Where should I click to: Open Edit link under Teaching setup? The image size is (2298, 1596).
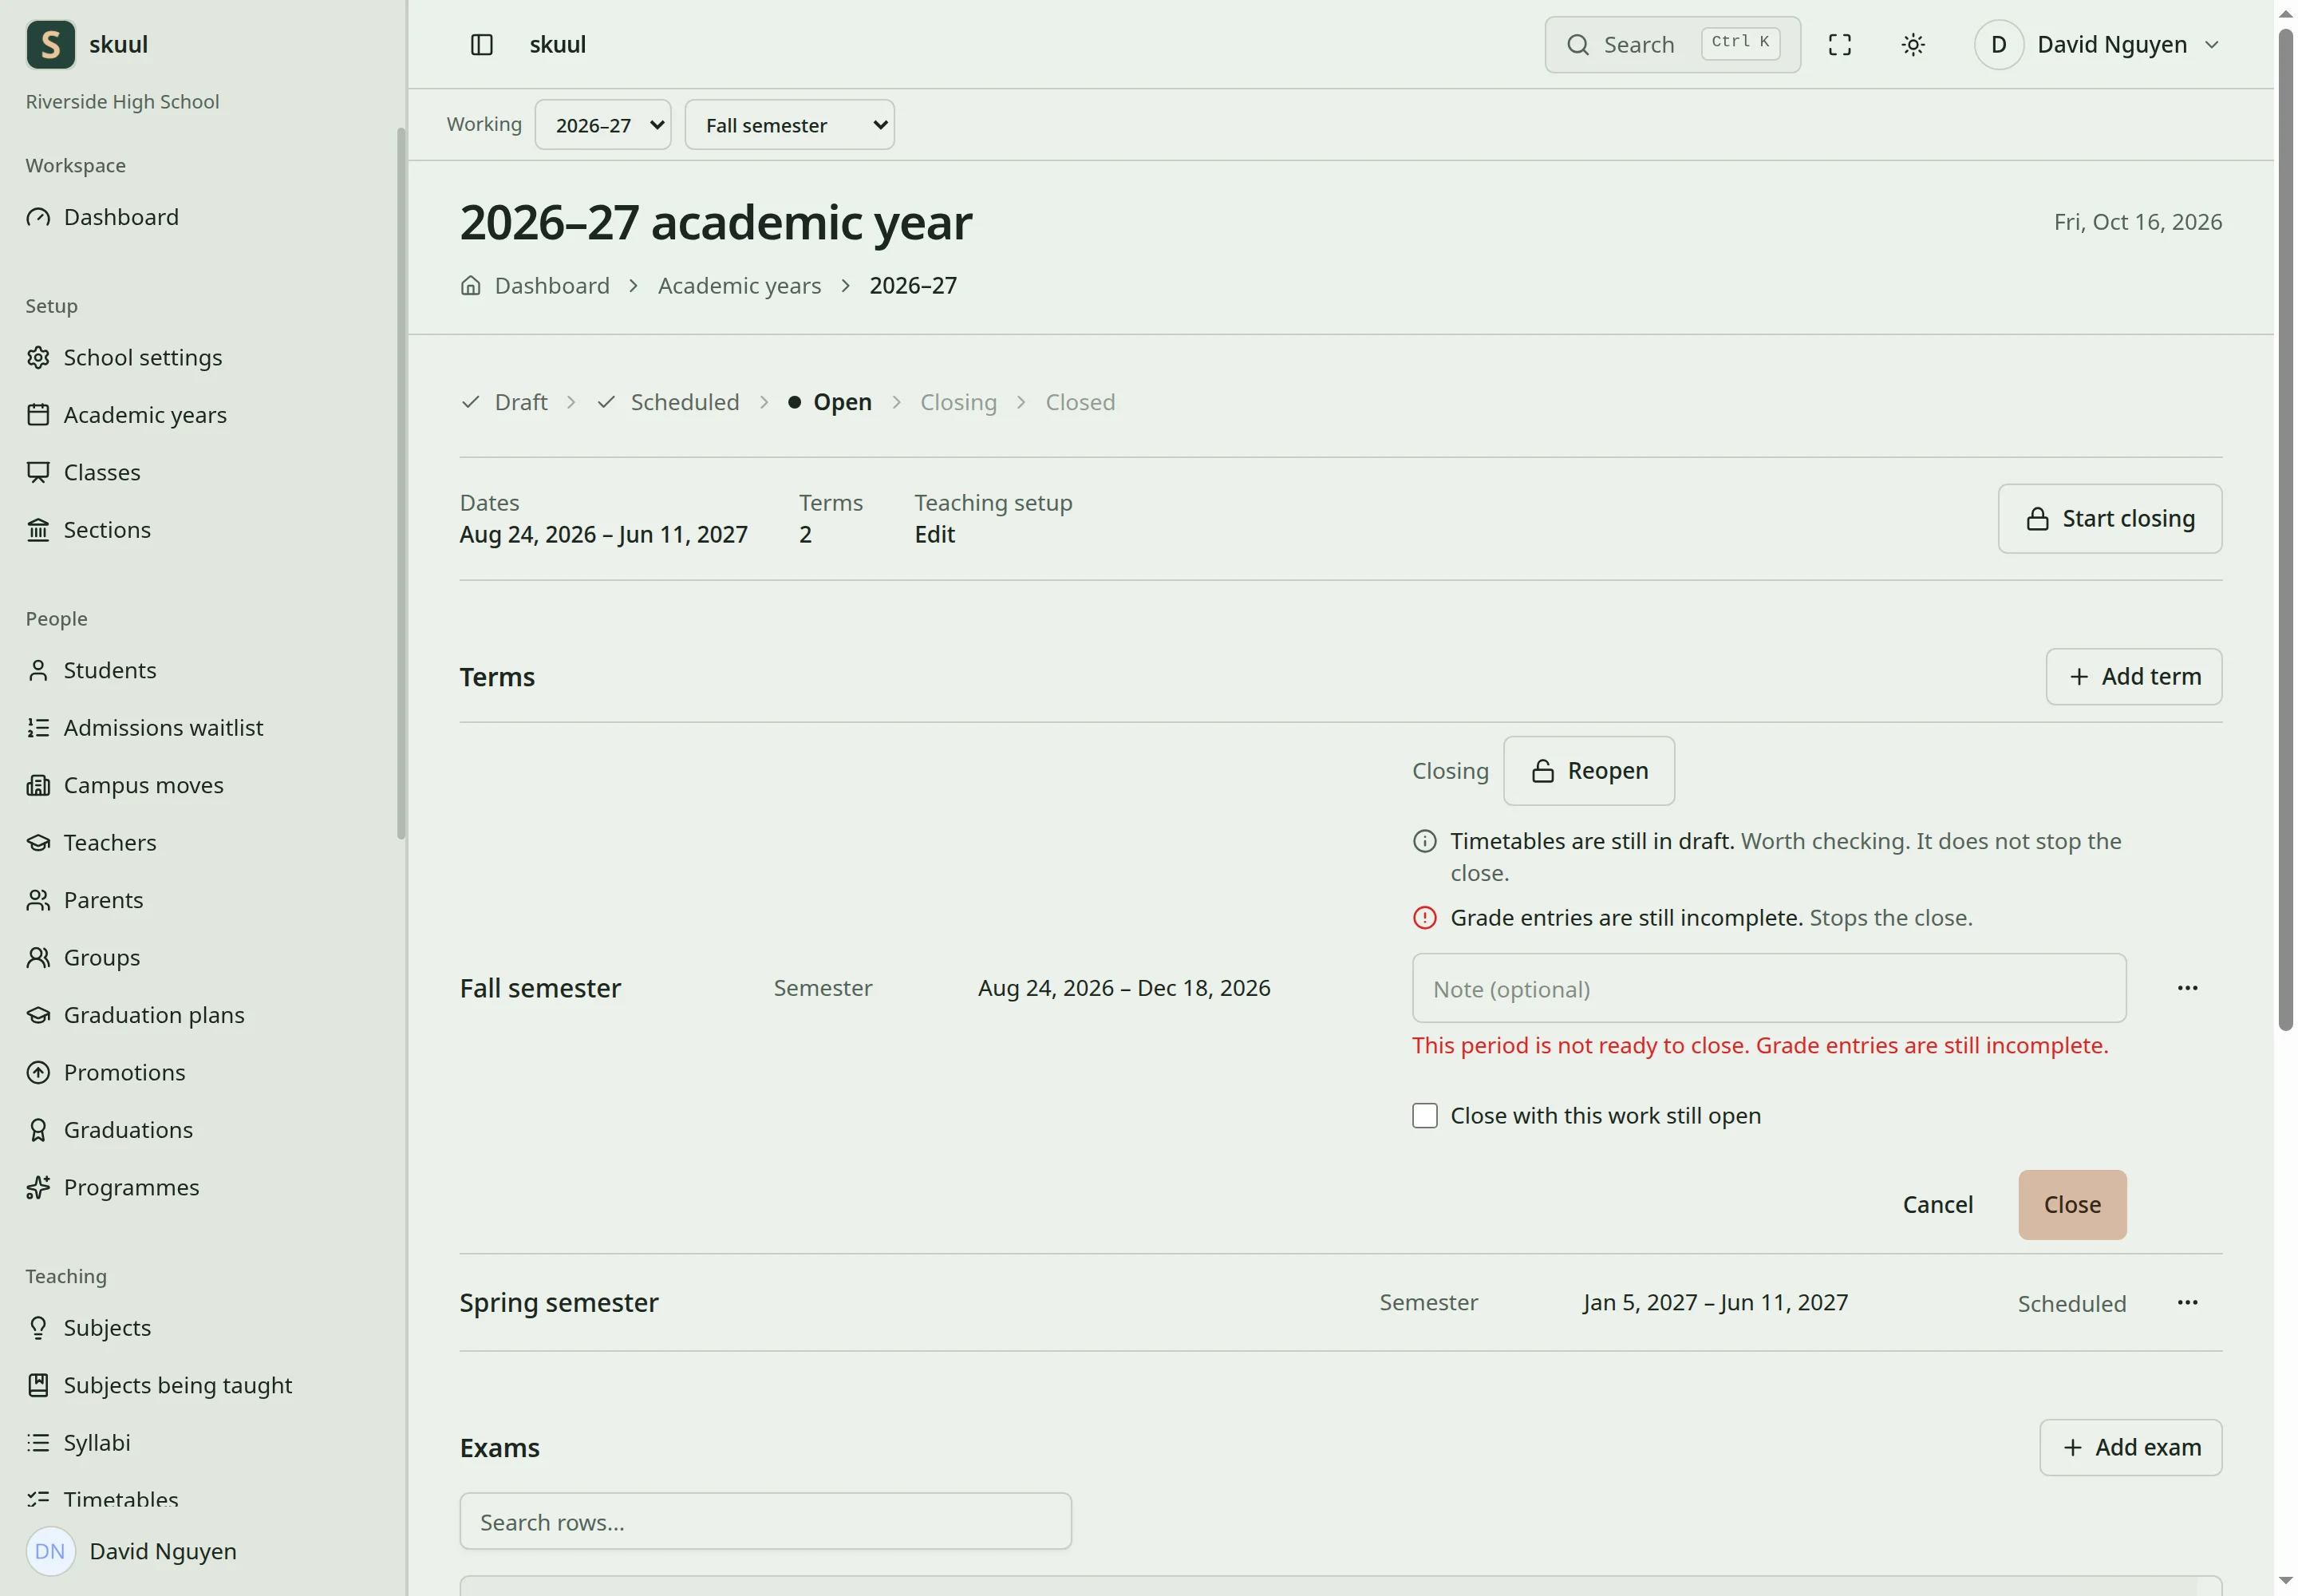(934, 535)
